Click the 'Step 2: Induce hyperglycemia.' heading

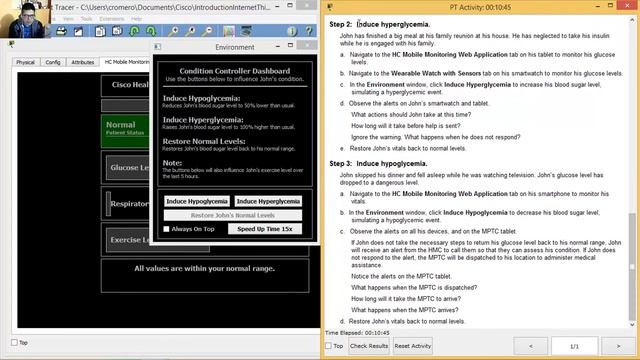tap(380, 24)
